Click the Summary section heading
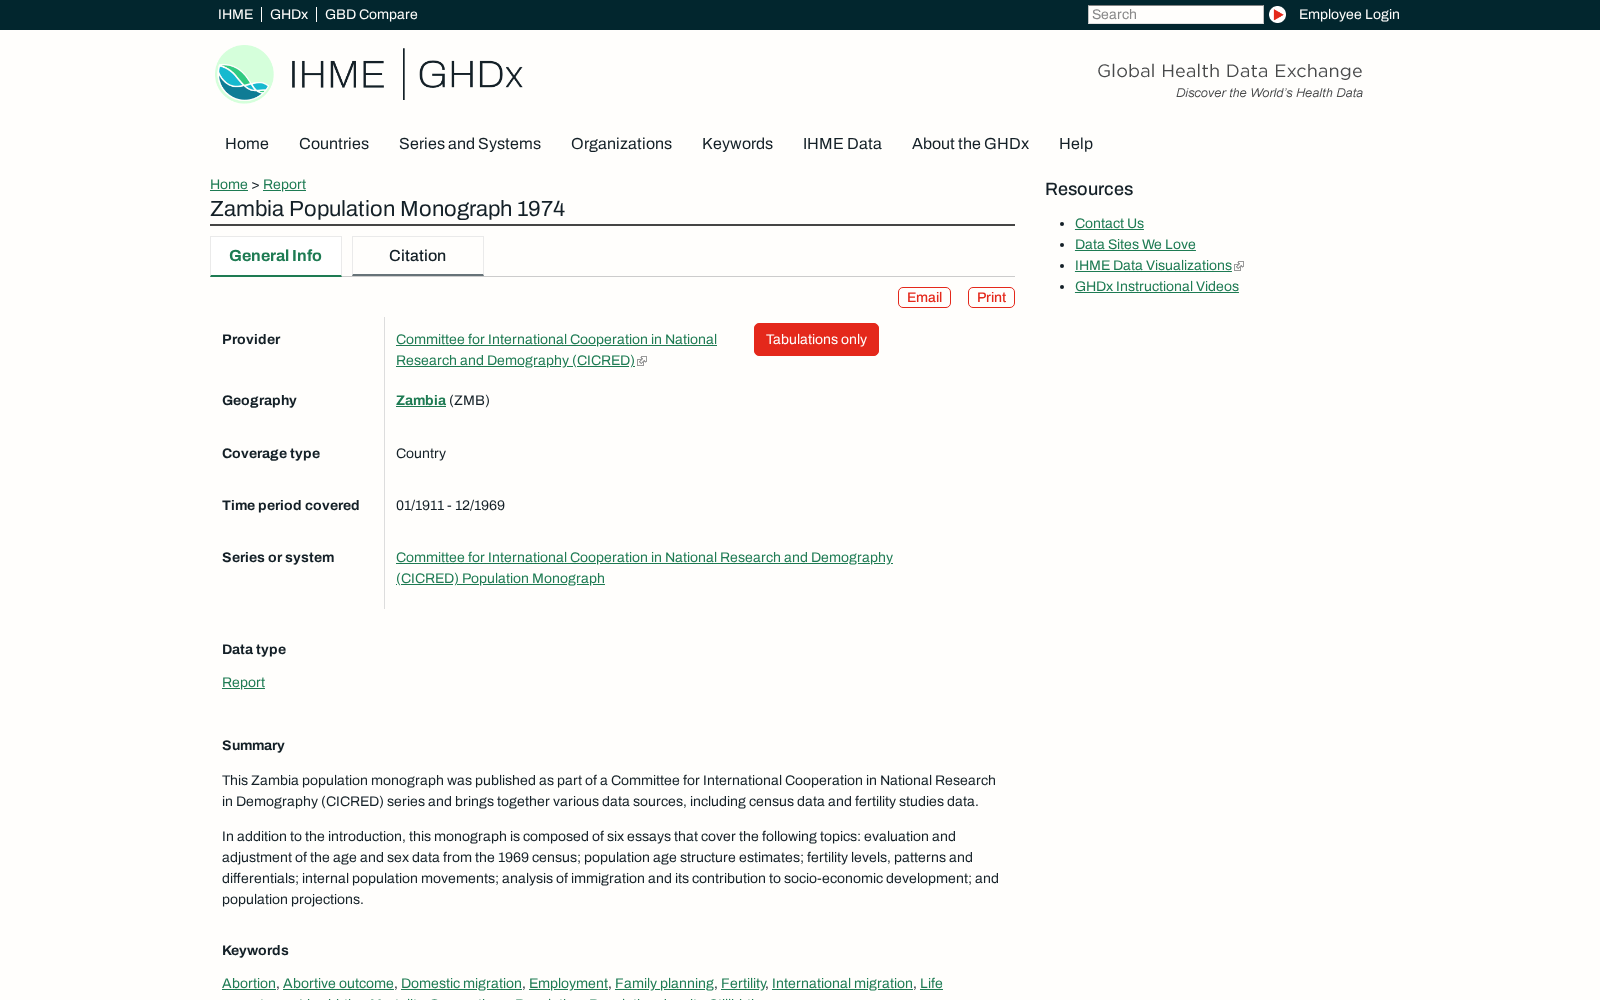The width and height of the screenshot is (1600, 1000). pyautogui.click(x=253, y=745)
